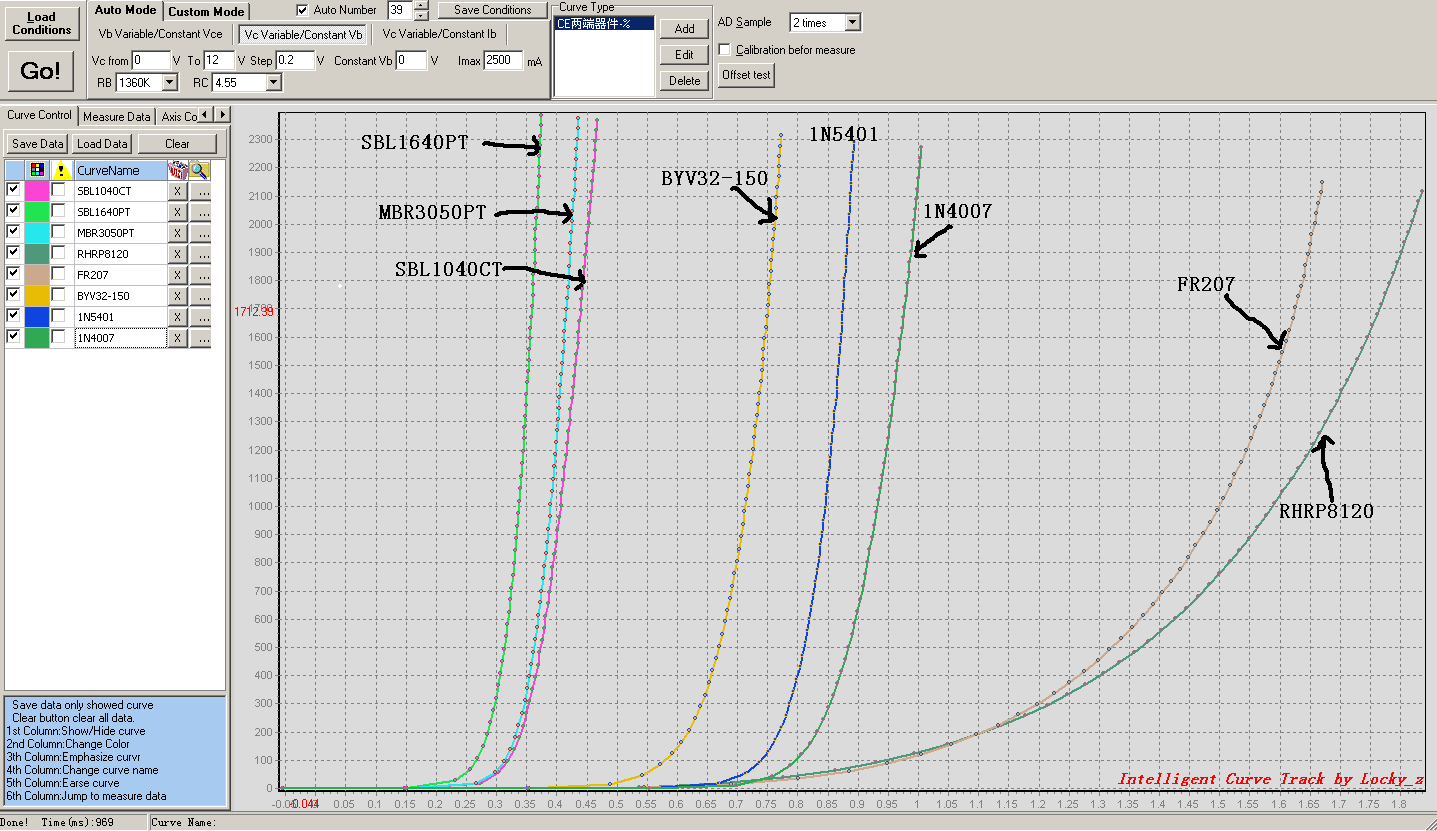The width and height of the screenshot is (1437, 831).
Task: Select the CE curve type list entry
Action: tap(604, 23)
